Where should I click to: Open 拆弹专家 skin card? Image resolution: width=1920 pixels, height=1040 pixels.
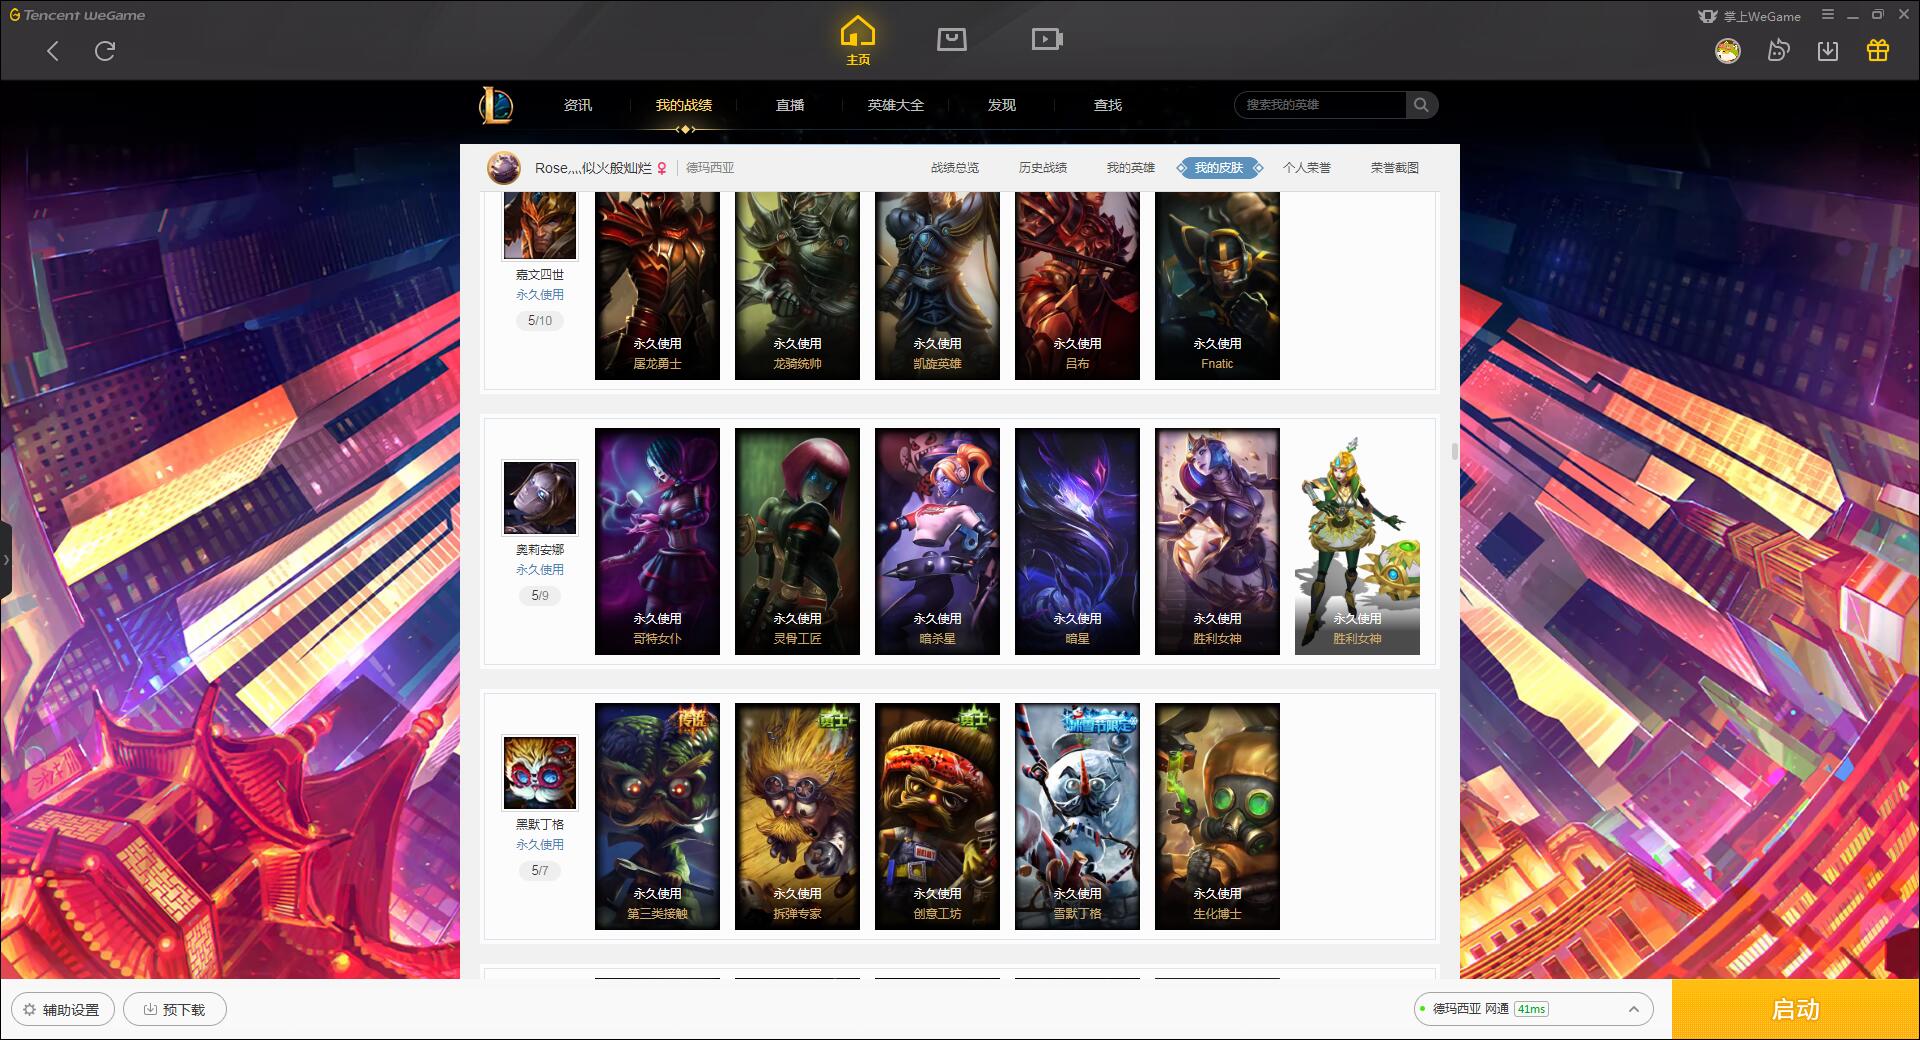coord(797,816)
